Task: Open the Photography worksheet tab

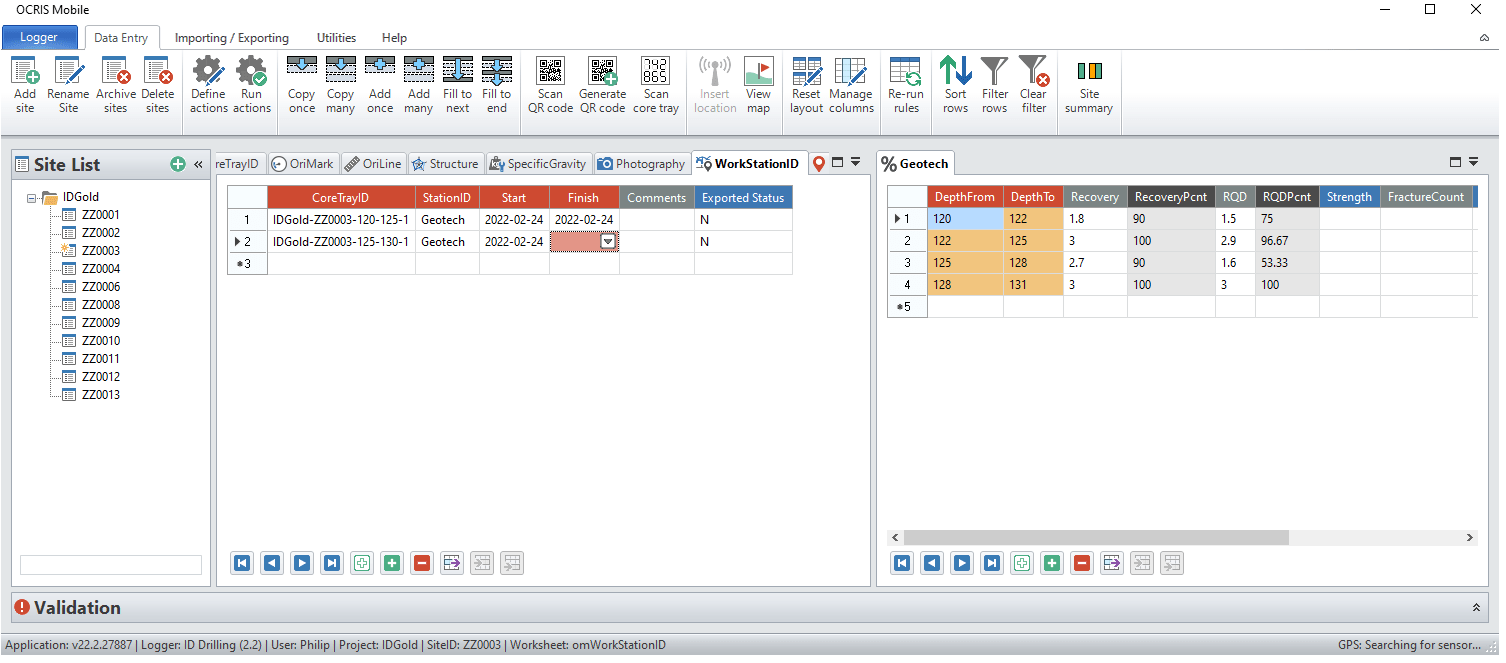Action: tap(641, 164)
